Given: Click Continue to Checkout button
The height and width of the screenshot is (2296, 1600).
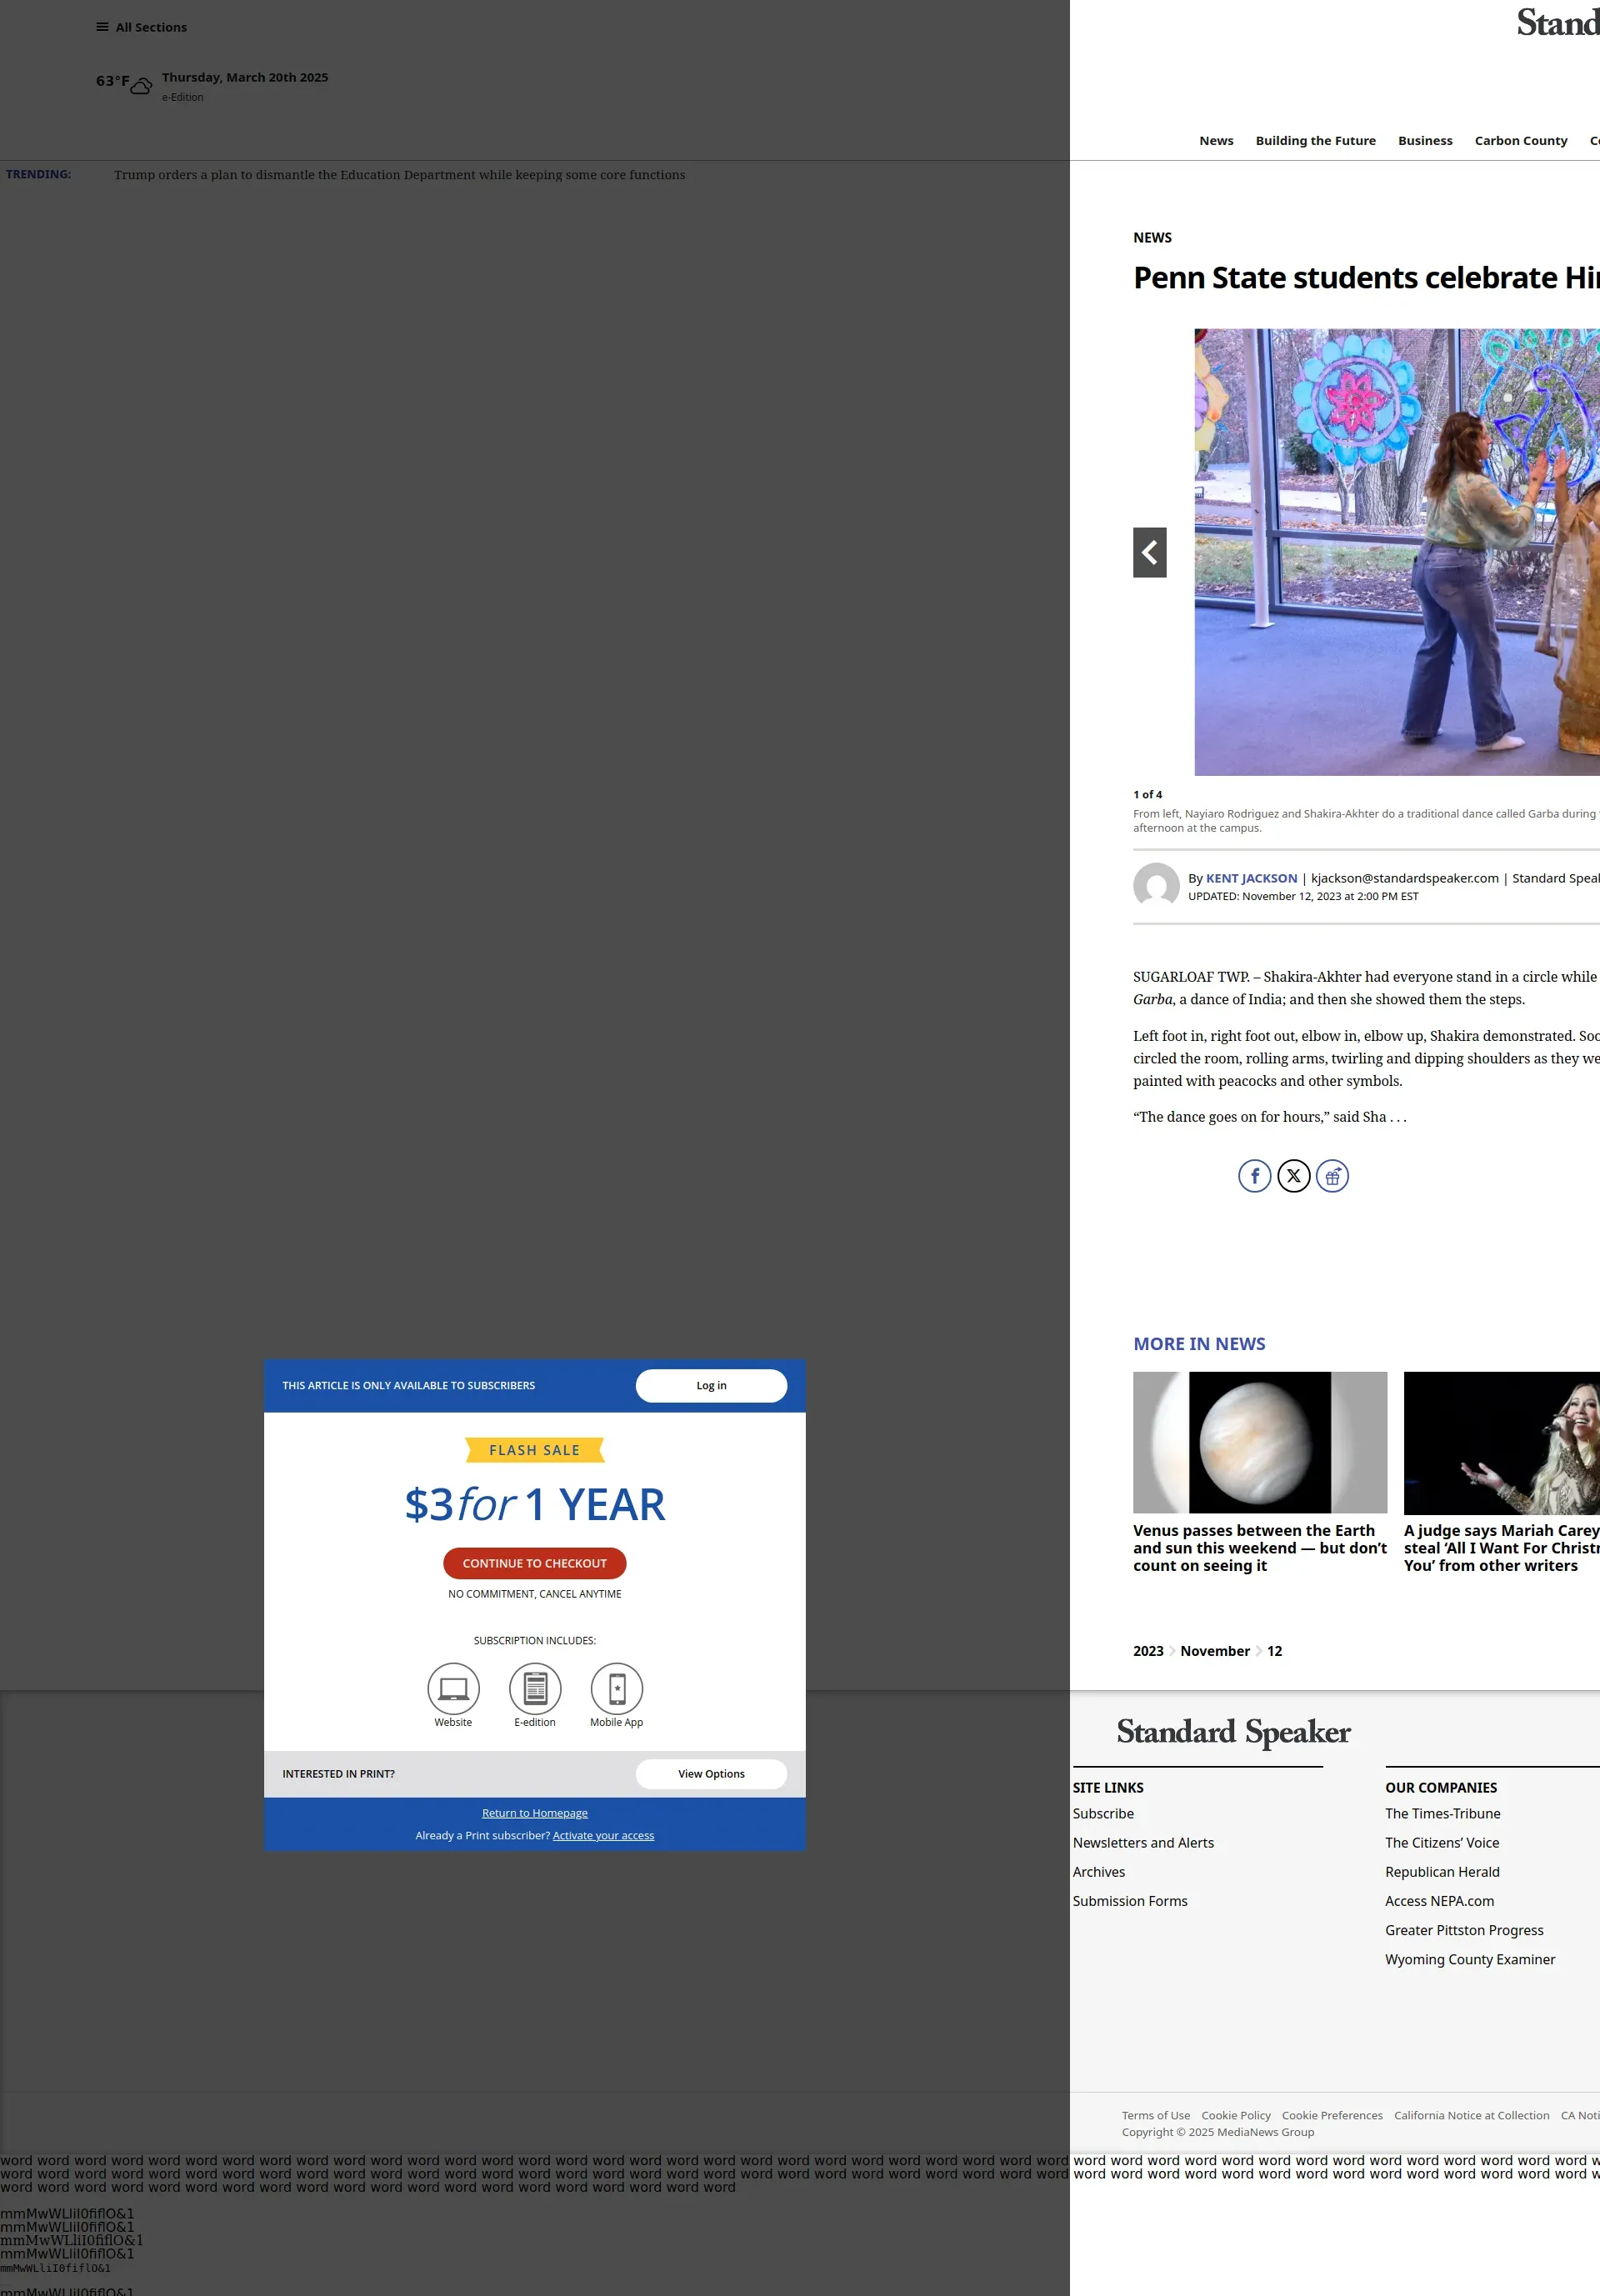Looking at the screenshot, I should 534,1563.
